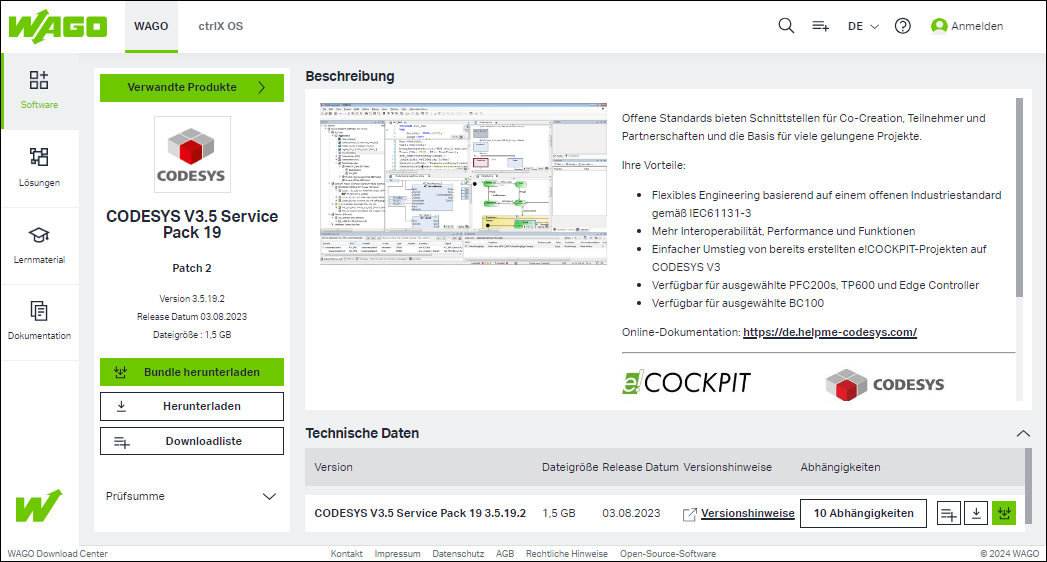Viewport: 1047px width, 562px height.
Task: Click the Versionshinweise column header
Action: (x=727, y=467)
